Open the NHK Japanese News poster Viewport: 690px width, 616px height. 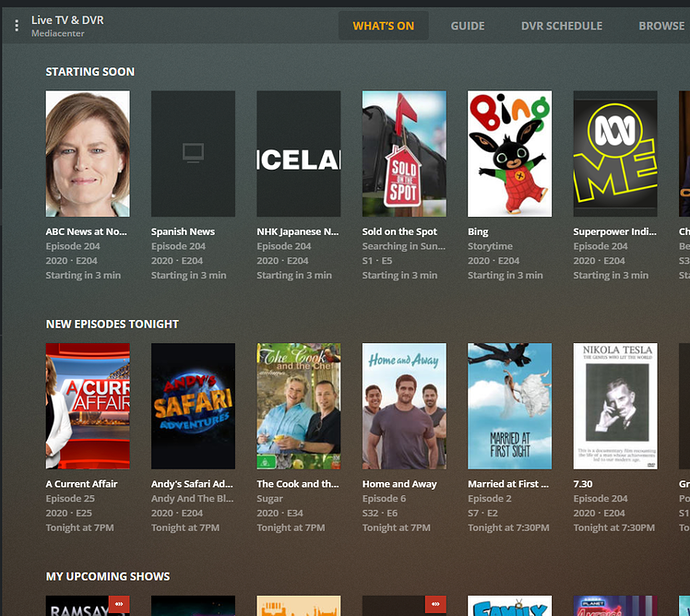tap(299, 154)
